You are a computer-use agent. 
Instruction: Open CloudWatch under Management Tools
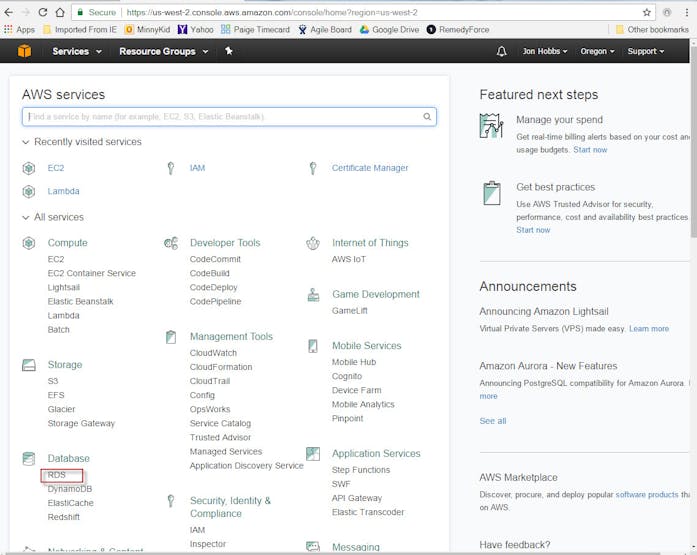213,353
